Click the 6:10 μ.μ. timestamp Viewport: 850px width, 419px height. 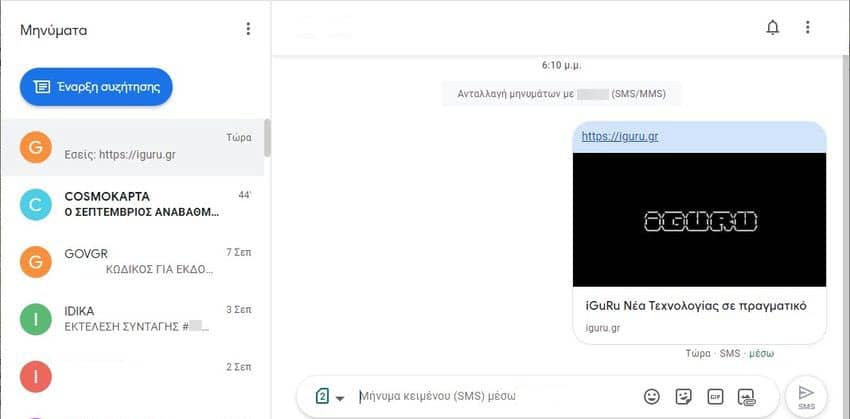[x=562, y=66]
